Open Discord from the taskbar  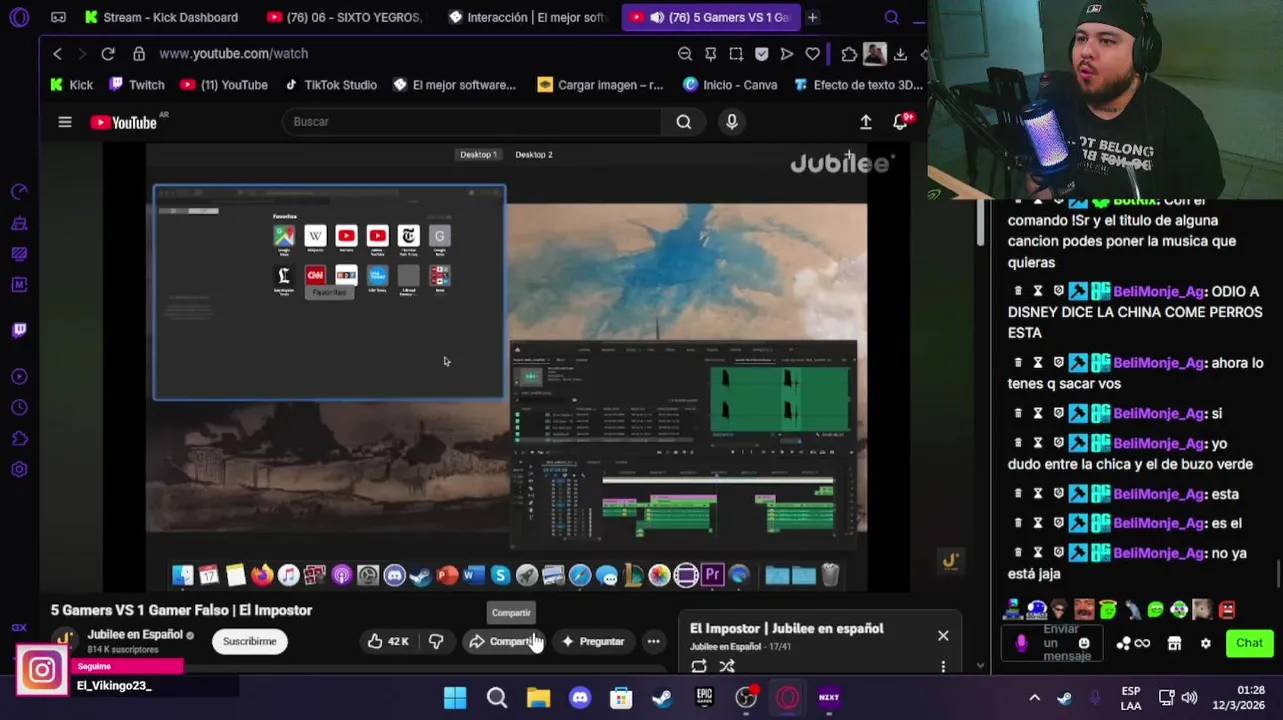pos(580,698)
